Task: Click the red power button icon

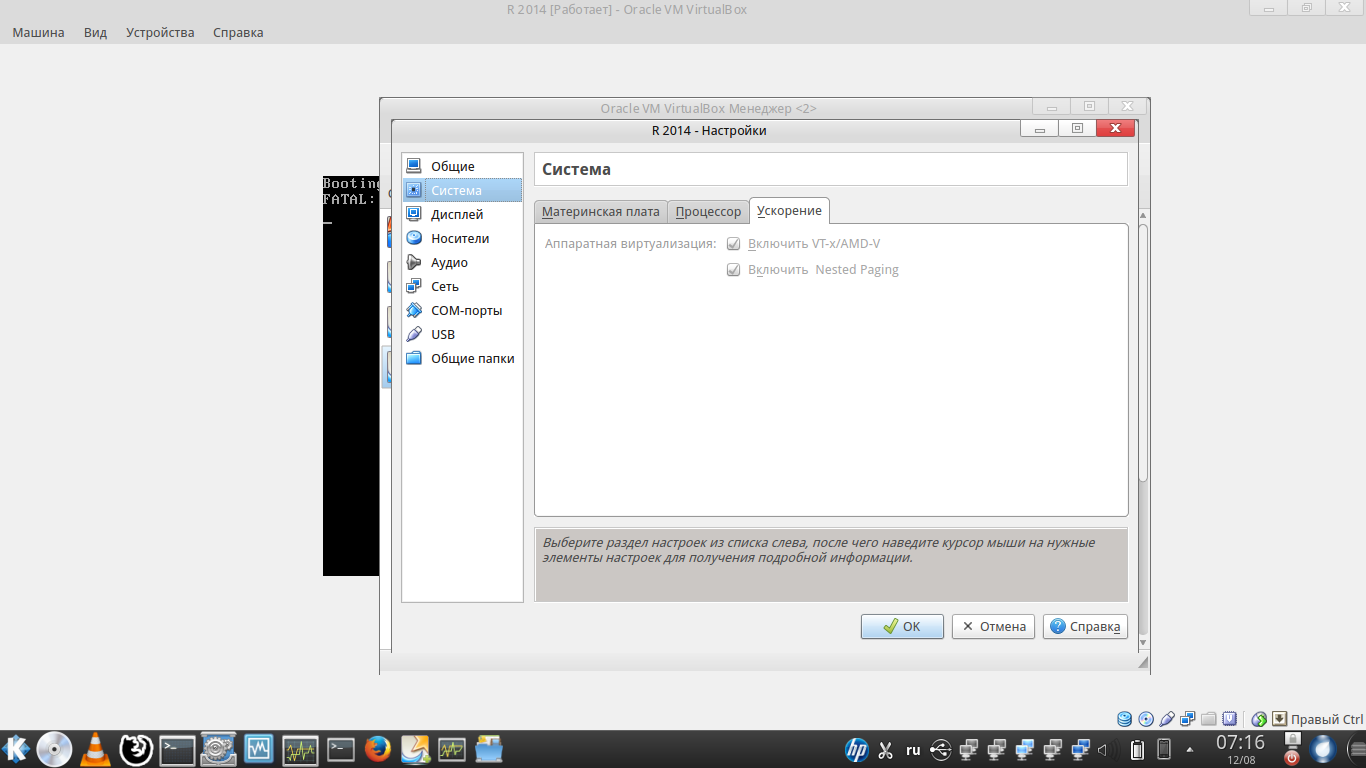Action: click(x=1292, y=757)
